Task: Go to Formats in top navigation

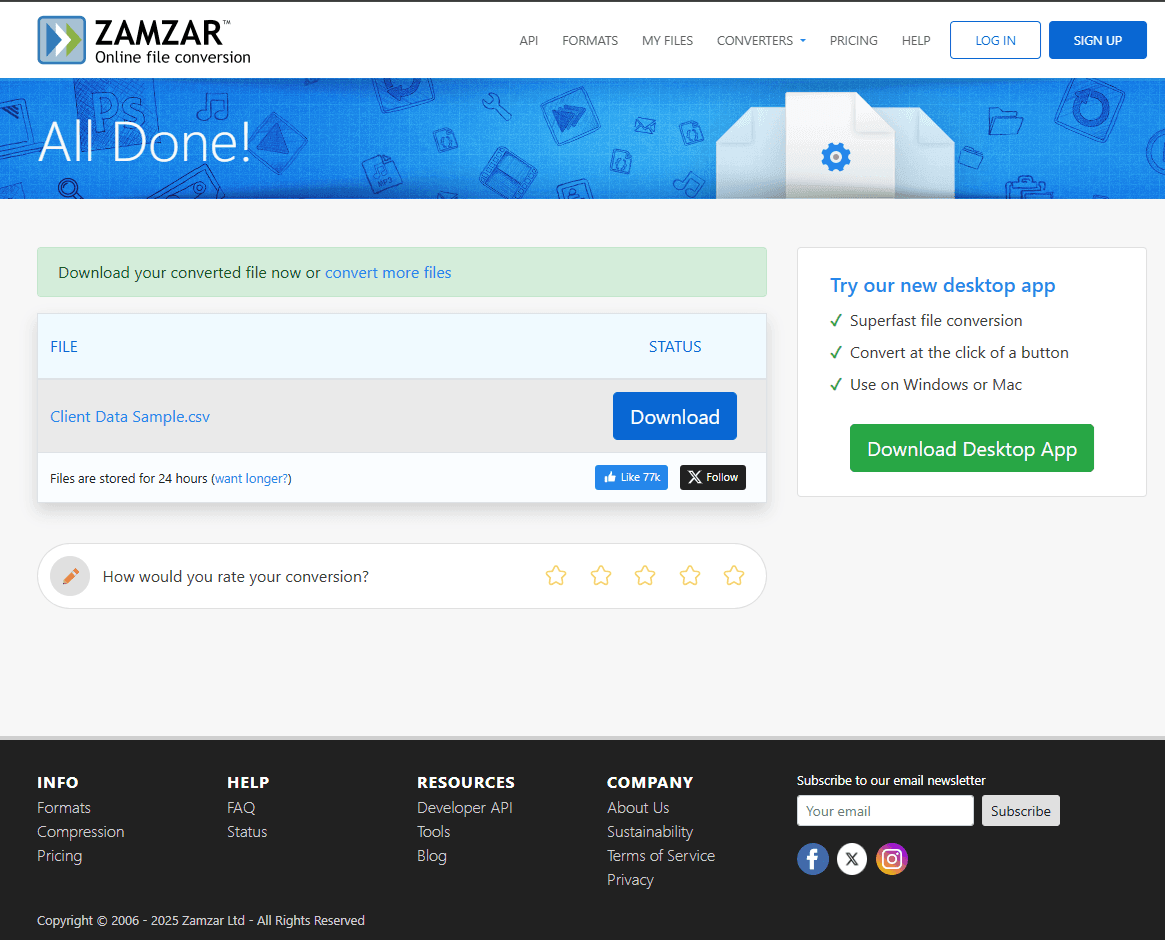Action: pyautogui.click(x=590, y=41)
